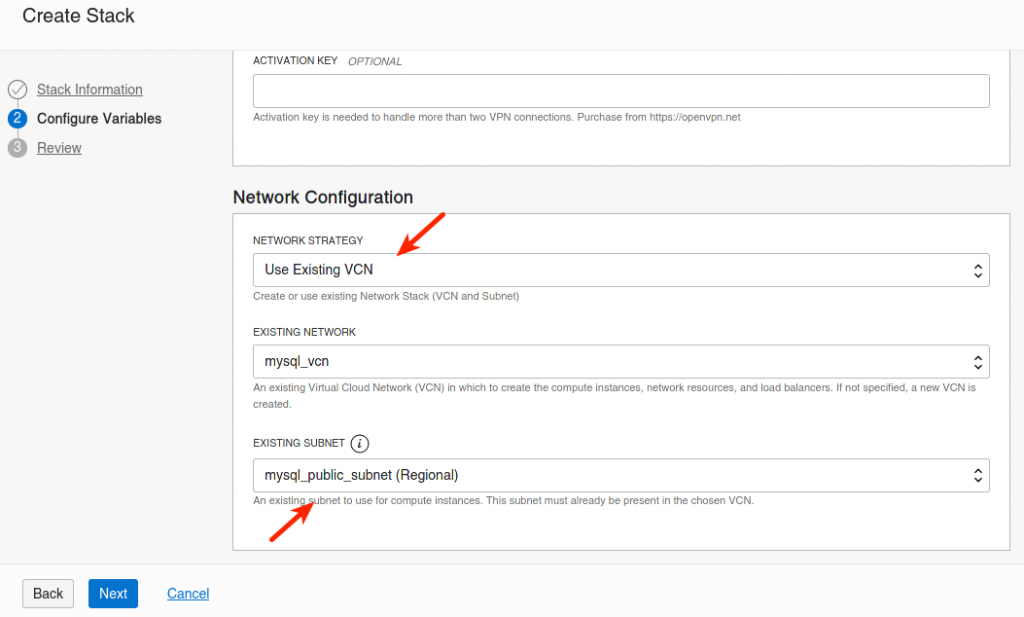Show info tooltip beside Existing Subnet
Image resolution: width=1024 pixels, height=617 pixels.
[x=360, y=443]
